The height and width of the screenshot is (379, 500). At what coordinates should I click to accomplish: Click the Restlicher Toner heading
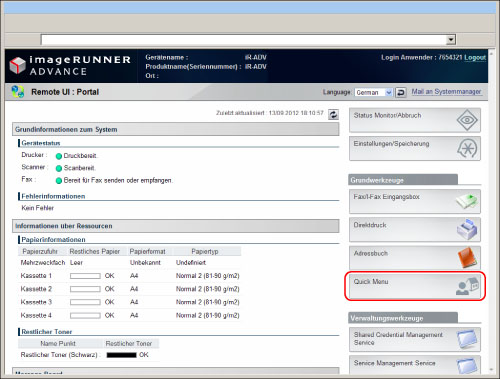coord(47,332)
